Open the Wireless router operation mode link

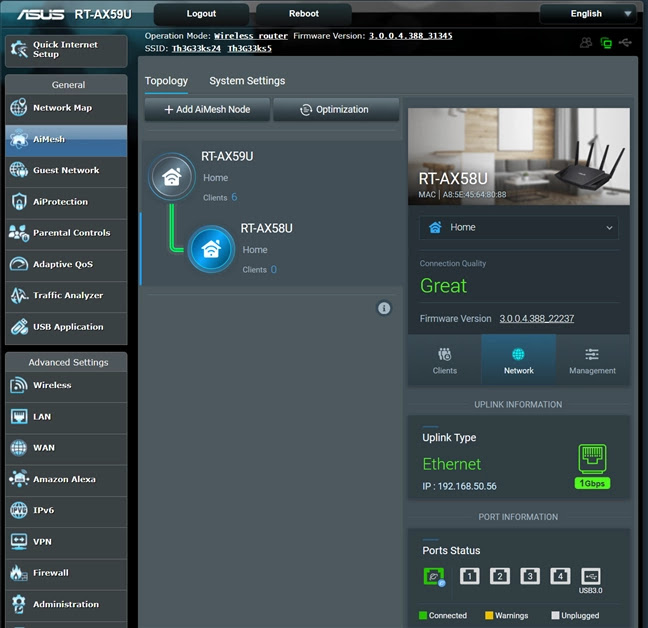(251, 36)
